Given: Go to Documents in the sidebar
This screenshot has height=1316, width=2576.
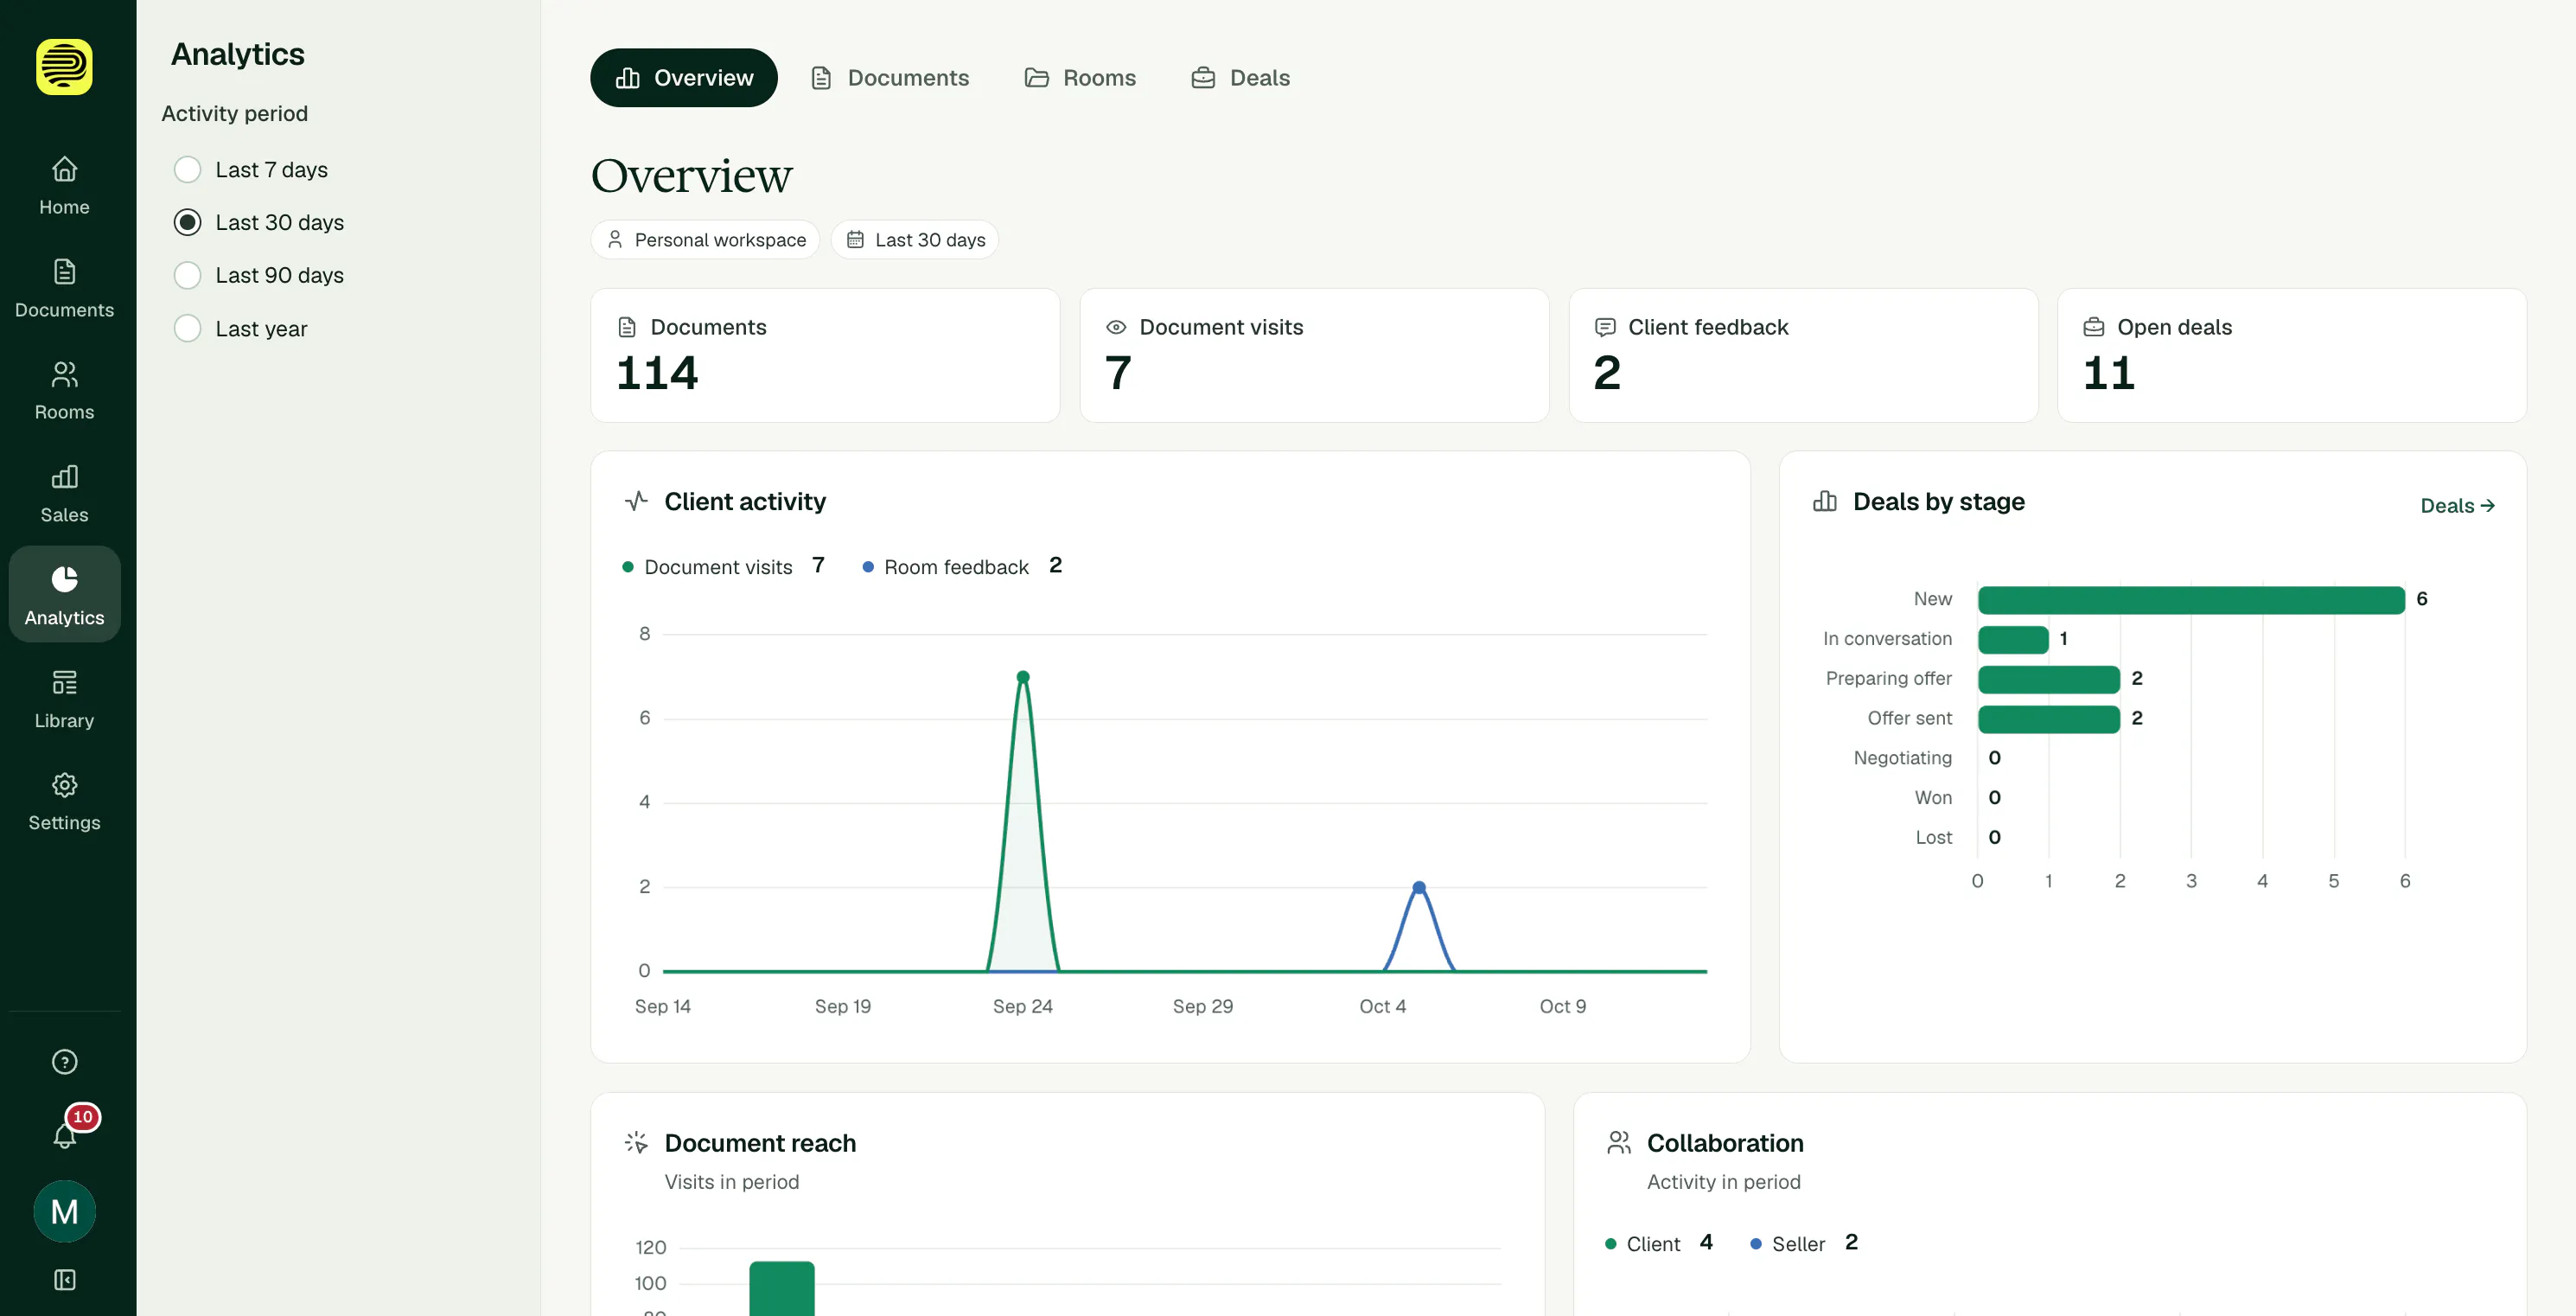Looking at the screenshot, I should pyautogui.click(x=64, y=289).
